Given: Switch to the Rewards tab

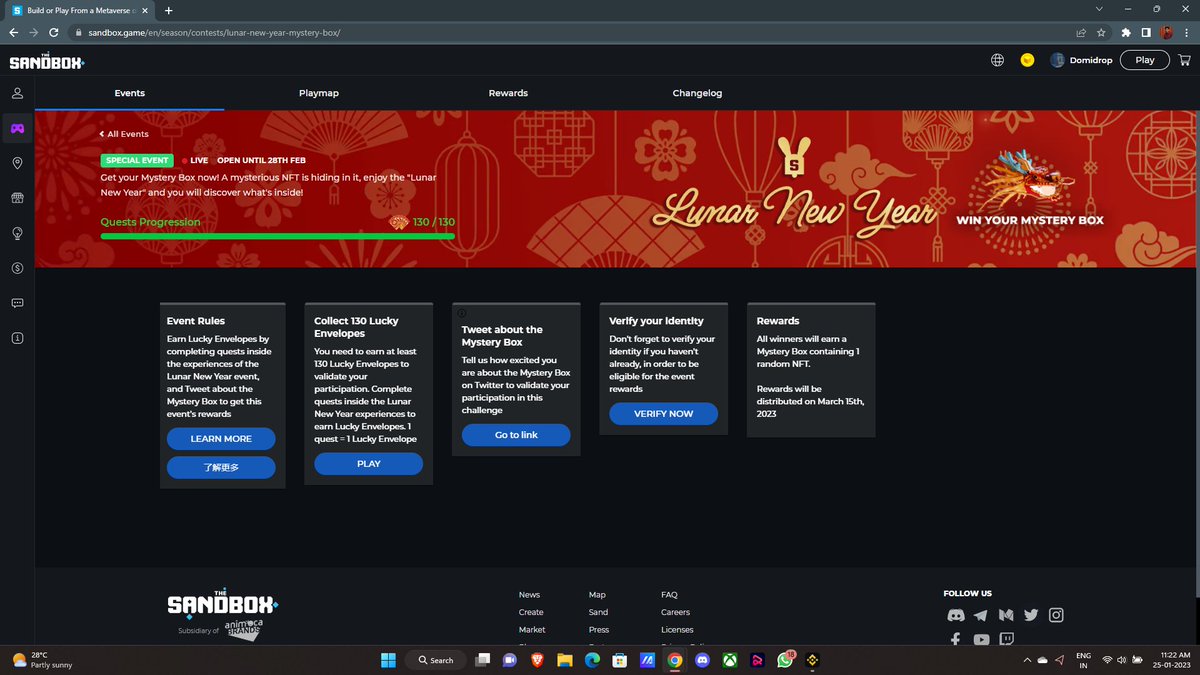Looking at the screenshot, I should (x=508, y=93).
